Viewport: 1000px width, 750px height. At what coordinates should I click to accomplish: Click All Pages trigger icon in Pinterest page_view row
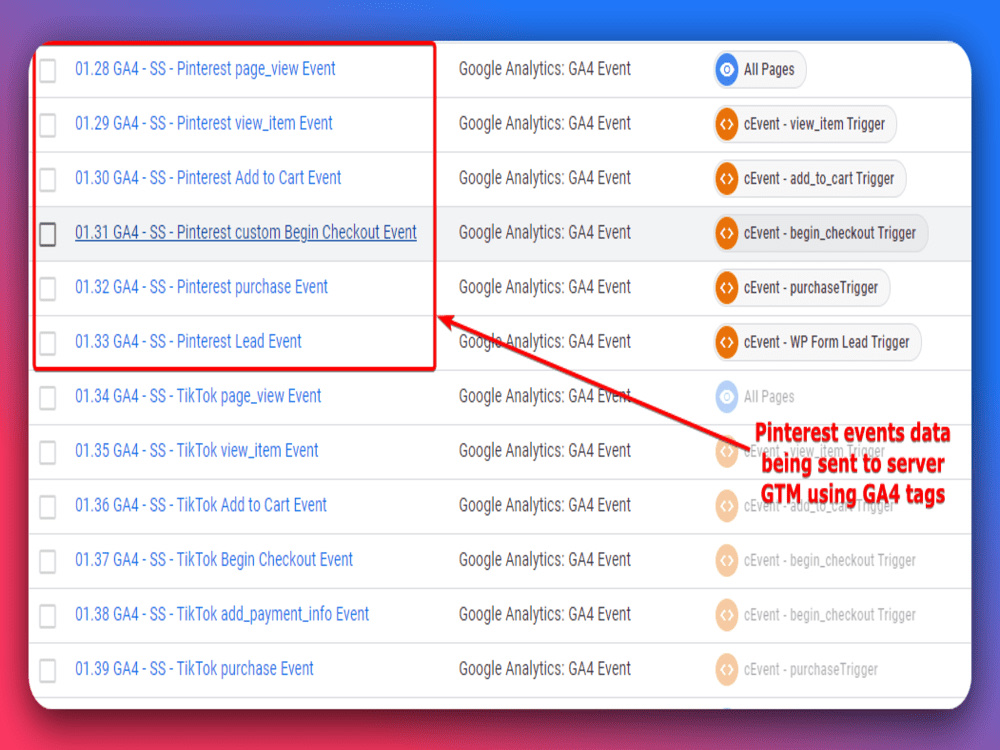[726, 70]
